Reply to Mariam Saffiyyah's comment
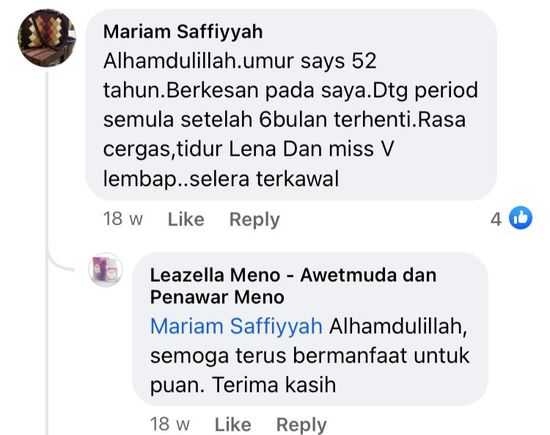The image size is (550, 435). [254, 220]
